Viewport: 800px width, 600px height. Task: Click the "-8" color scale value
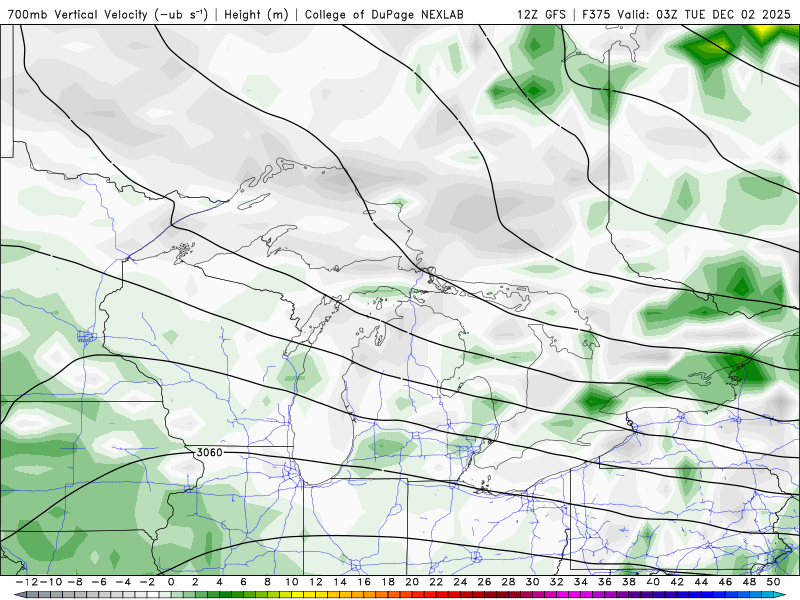click(x=74, y=582)
